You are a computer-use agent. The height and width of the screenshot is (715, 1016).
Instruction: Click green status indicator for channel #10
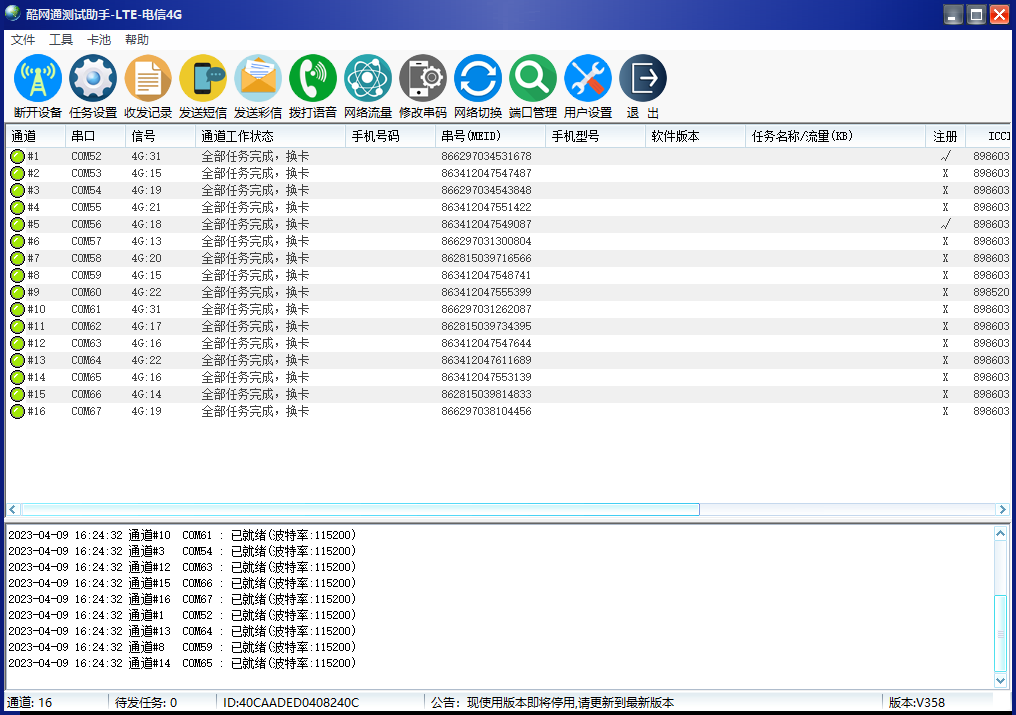17,309
